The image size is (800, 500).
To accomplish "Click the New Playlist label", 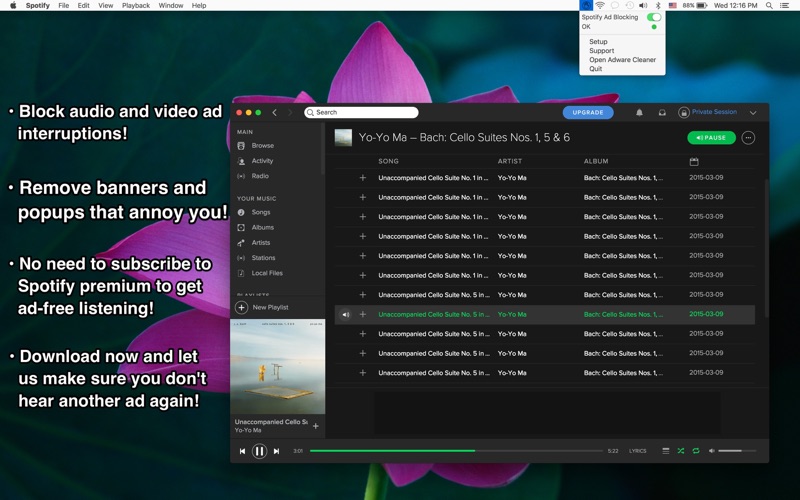I will coord(270,308).
